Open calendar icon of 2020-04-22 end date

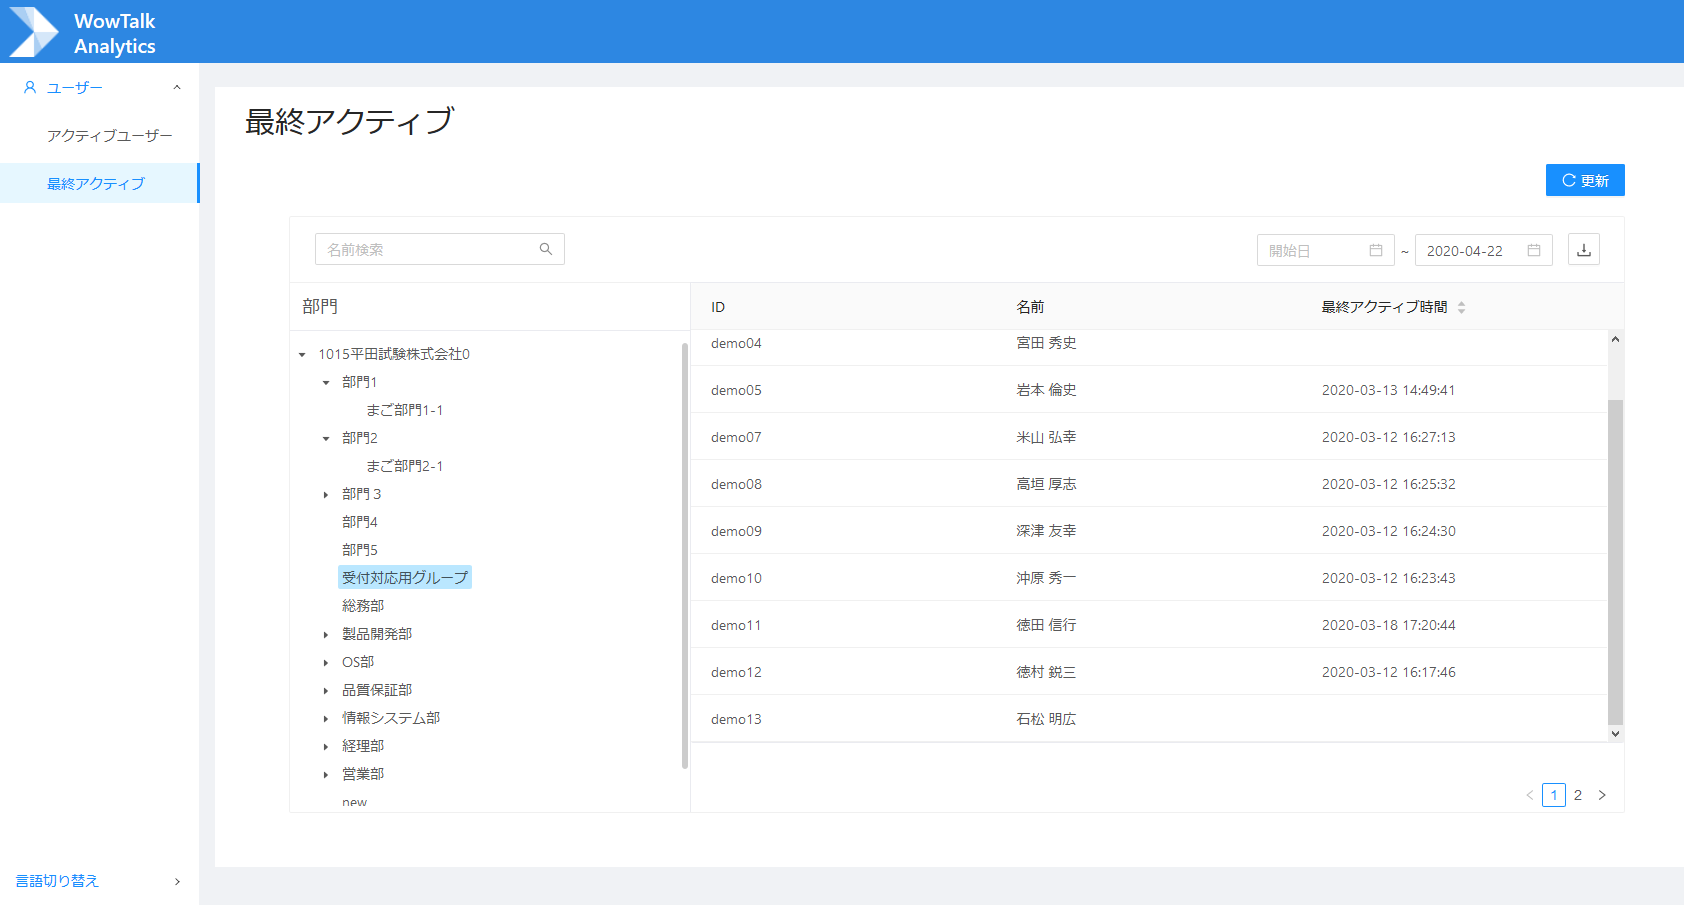[x=1533, y=250]
